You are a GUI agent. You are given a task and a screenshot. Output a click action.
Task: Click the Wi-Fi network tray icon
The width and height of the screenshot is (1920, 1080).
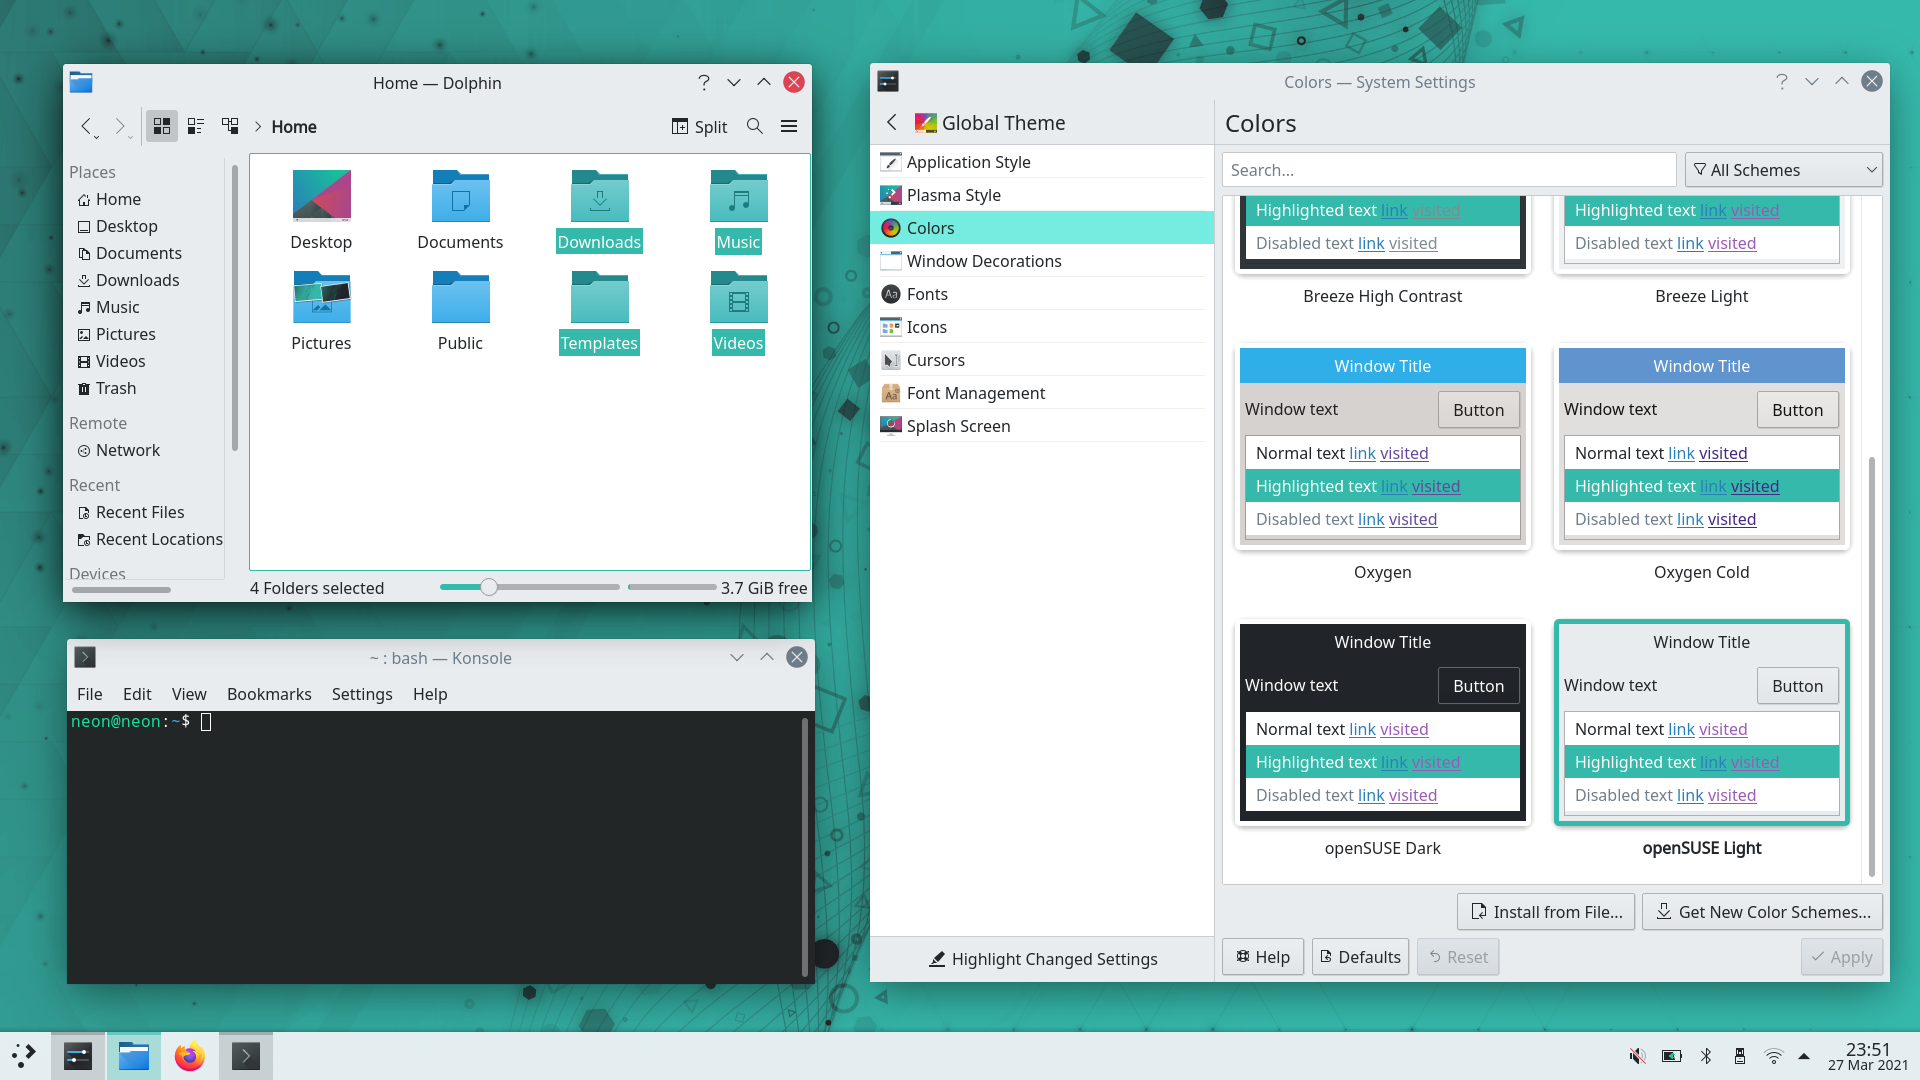(x=1774, y=1056)
